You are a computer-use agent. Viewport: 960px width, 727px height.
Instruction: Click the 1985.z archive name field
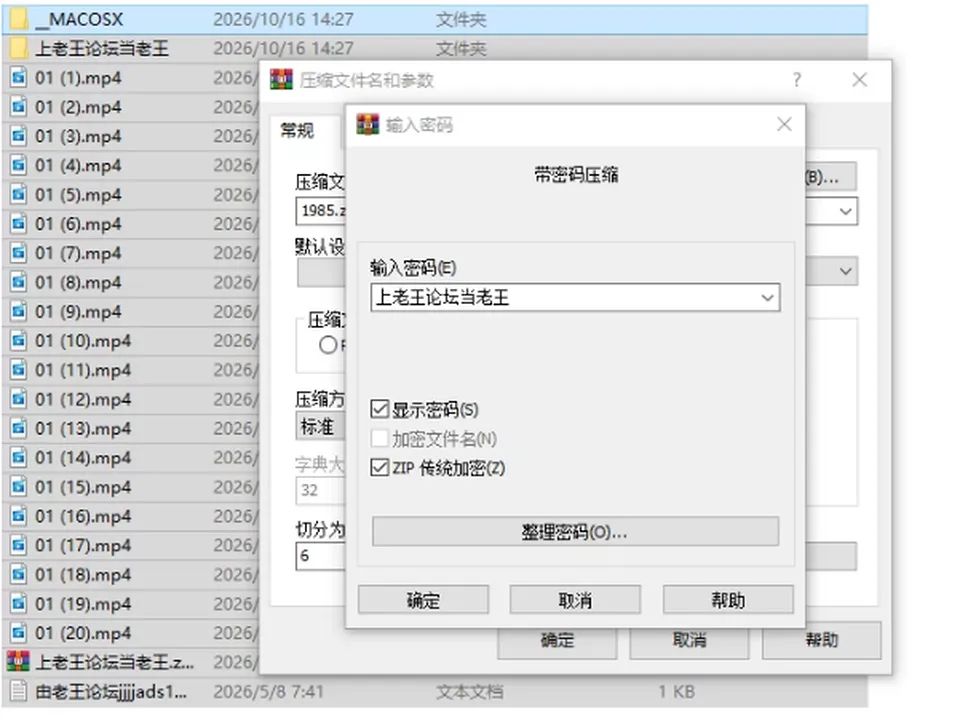point(321,211)
